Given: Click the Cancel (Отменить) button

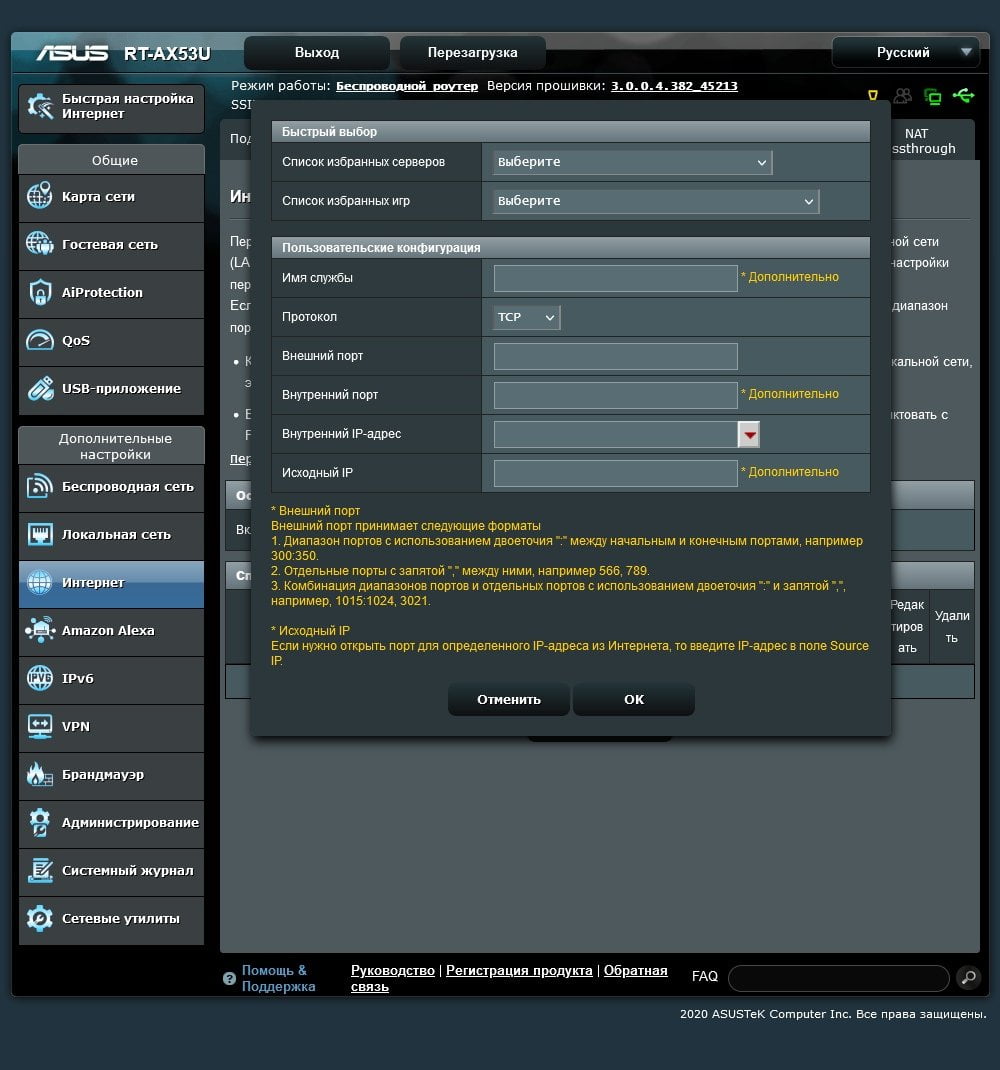Looking at the screenshot, I should (x=509, y=699).
